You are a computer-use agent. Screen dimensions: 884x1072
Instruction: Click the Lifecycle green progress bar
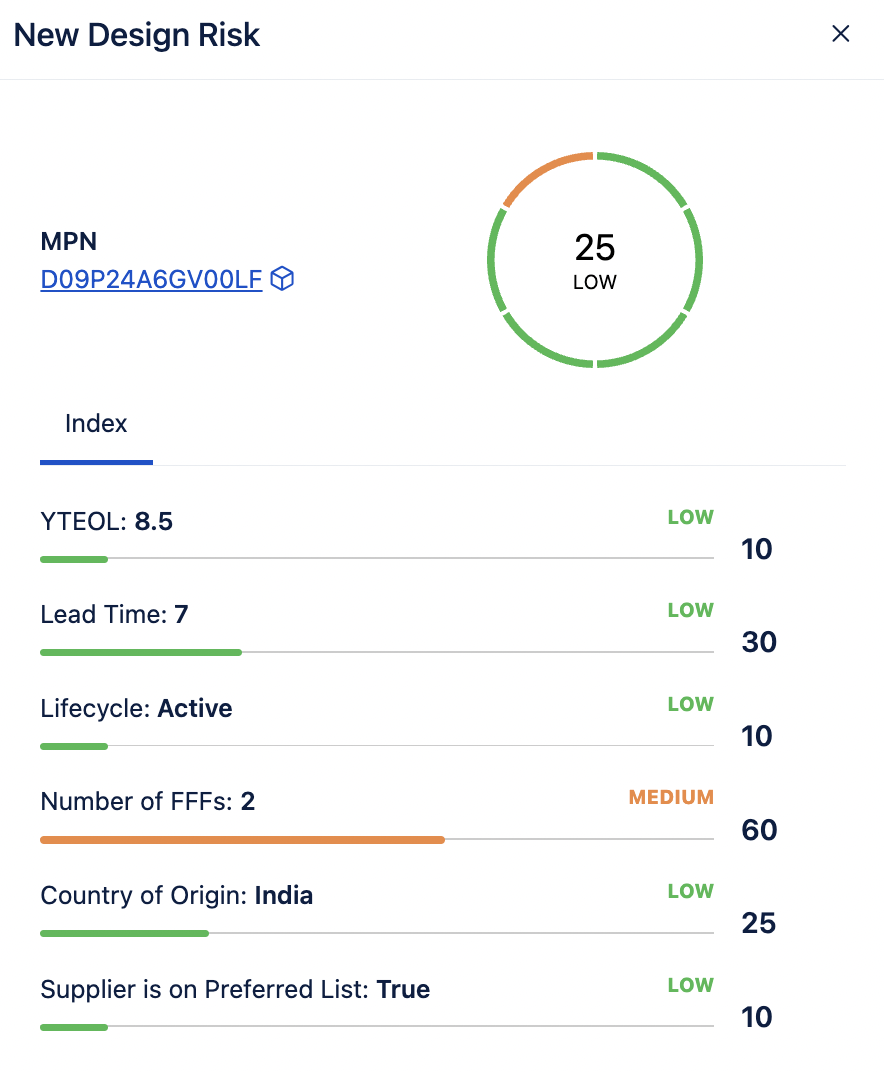tap(74, 746)
